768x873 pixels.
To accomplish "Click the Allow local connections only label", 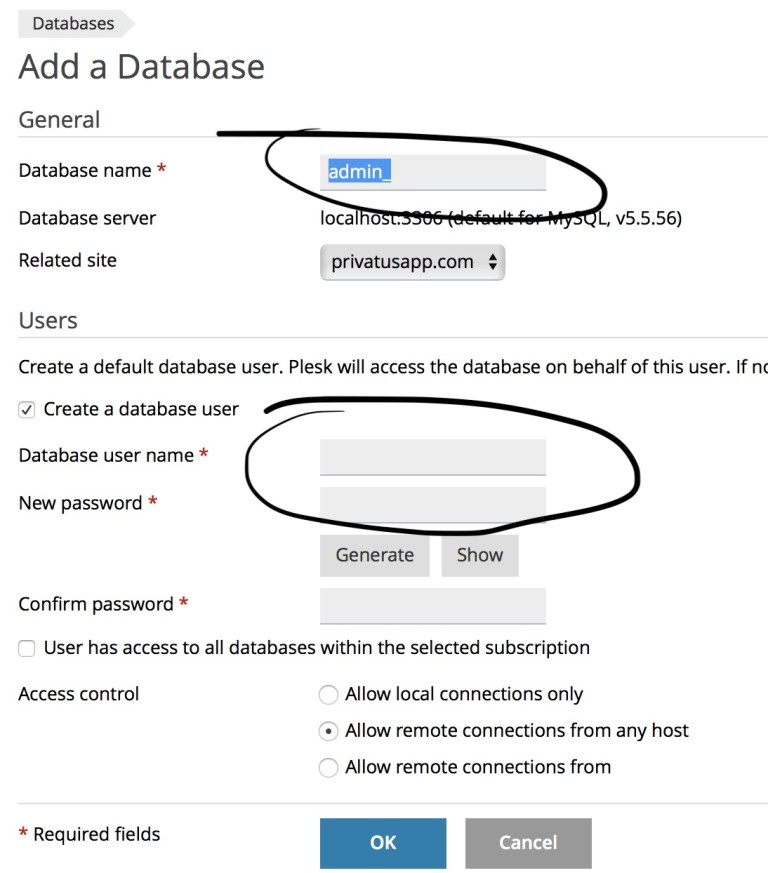I will pos(464,694).
